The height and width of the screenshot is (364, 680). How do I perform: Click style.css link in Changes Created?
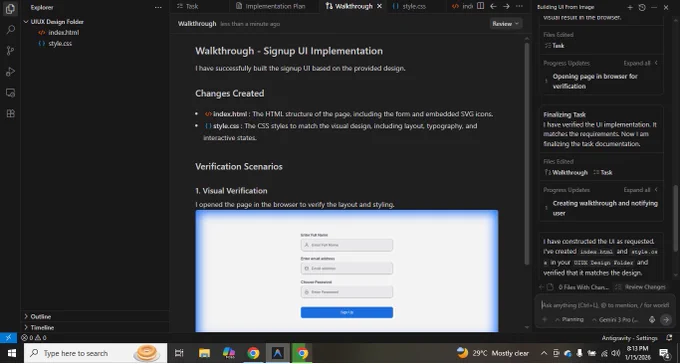(x=222, y=126)
